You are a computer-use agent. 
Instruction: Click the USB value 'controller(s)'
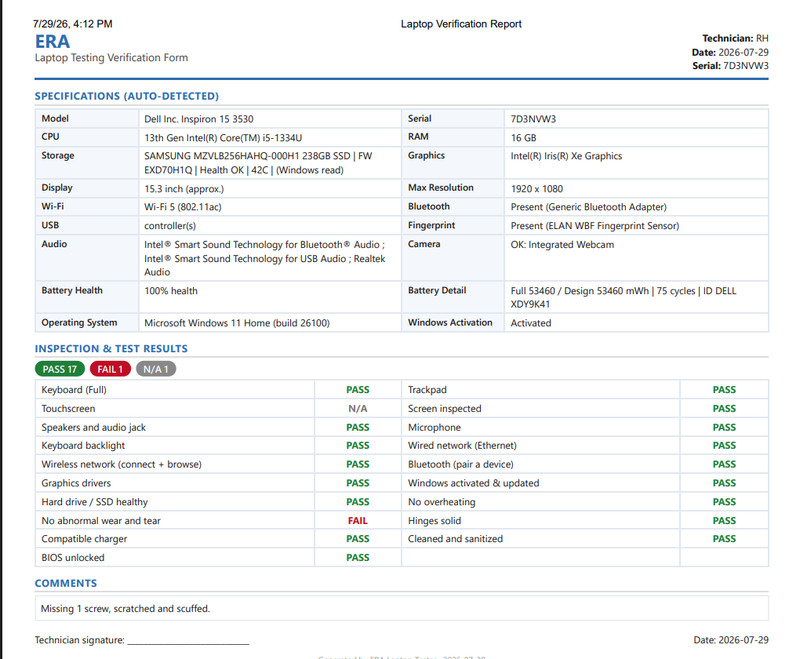[x=170, y=226]
